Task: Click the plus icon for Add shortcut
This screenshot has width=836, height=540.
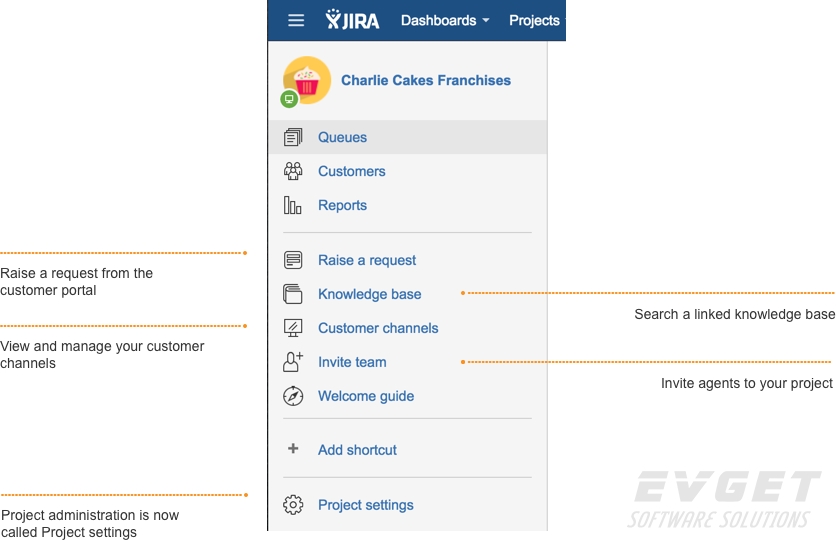Action: 293,448
